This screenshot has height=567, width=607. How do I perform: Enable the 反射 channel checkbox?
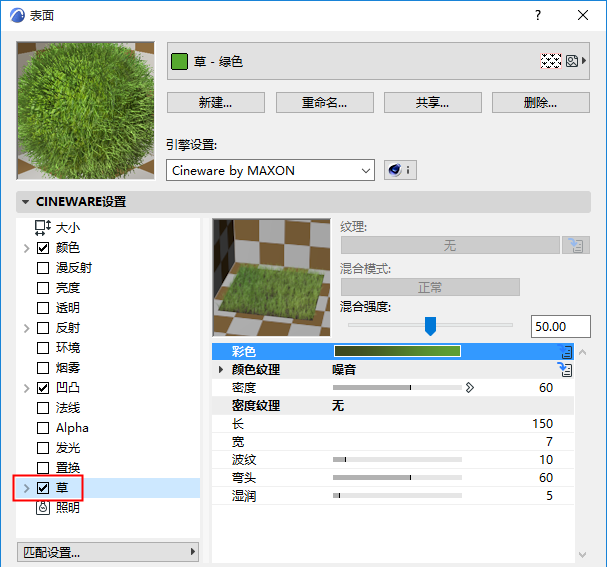click(x=43, y=328)
